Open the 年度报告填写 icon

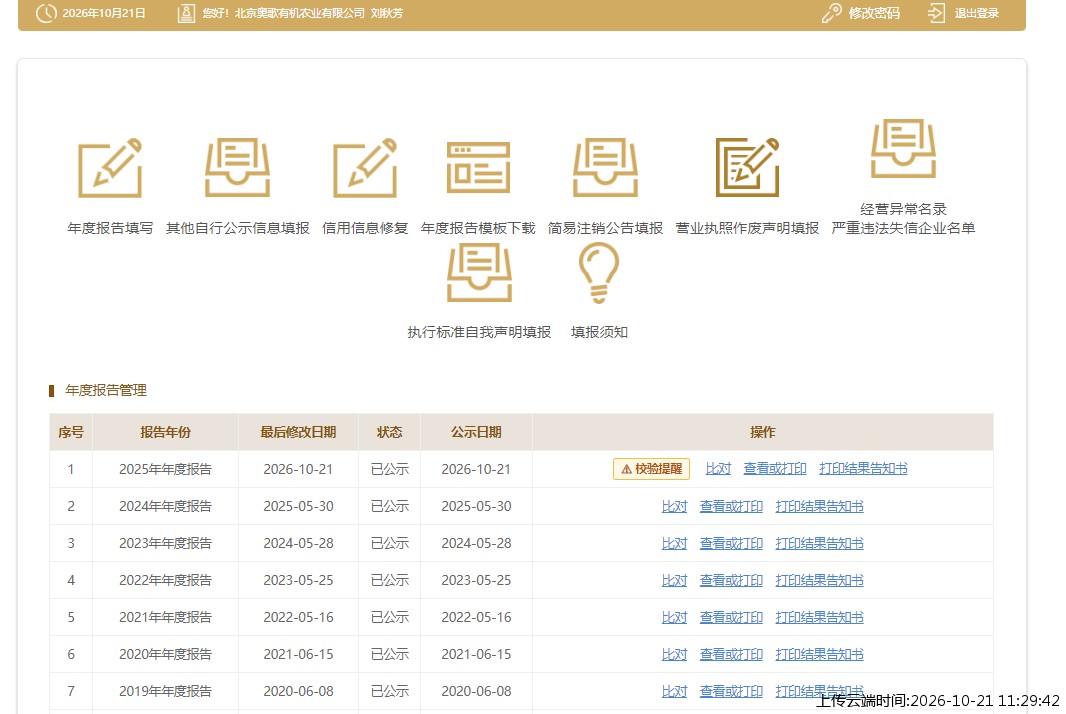tap(110, 168)
